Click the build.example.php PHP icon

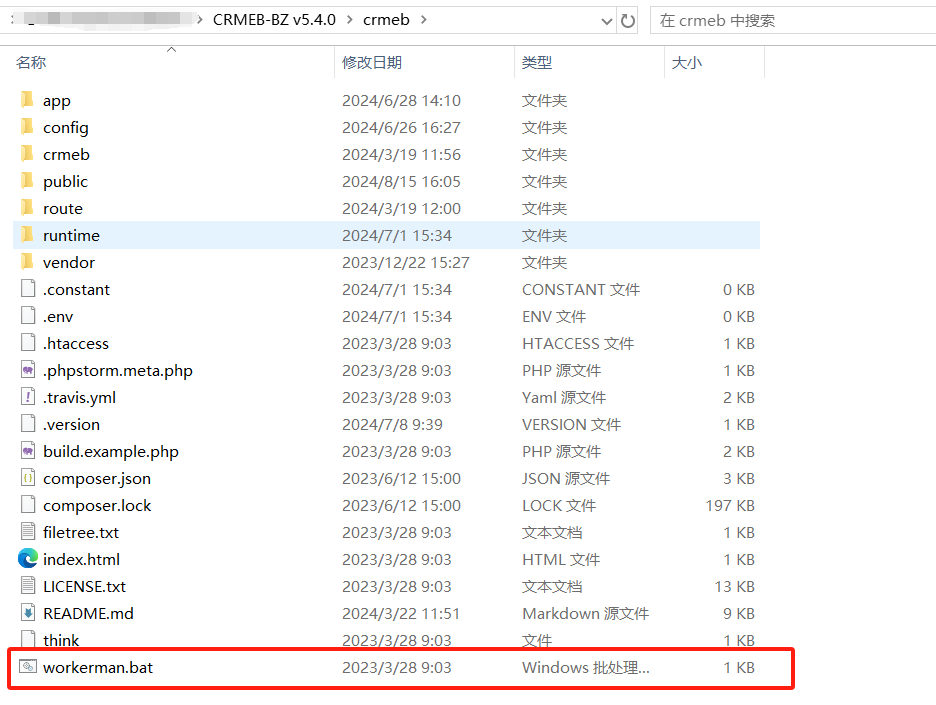pyautogui.click(x=28, y=451)
